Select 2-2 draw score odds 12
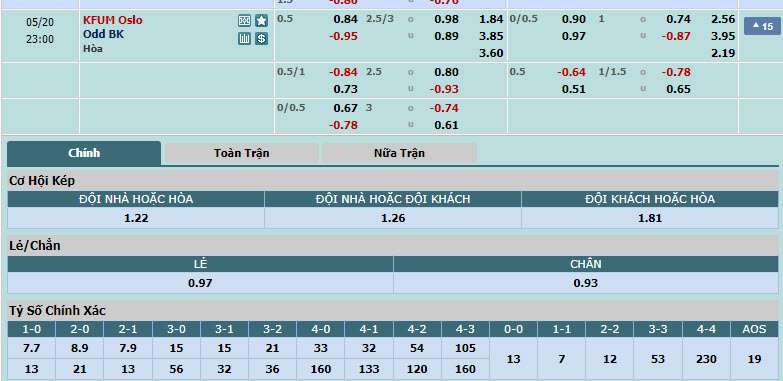The height and width of the screenshot is (381, 783). point(610,359)
